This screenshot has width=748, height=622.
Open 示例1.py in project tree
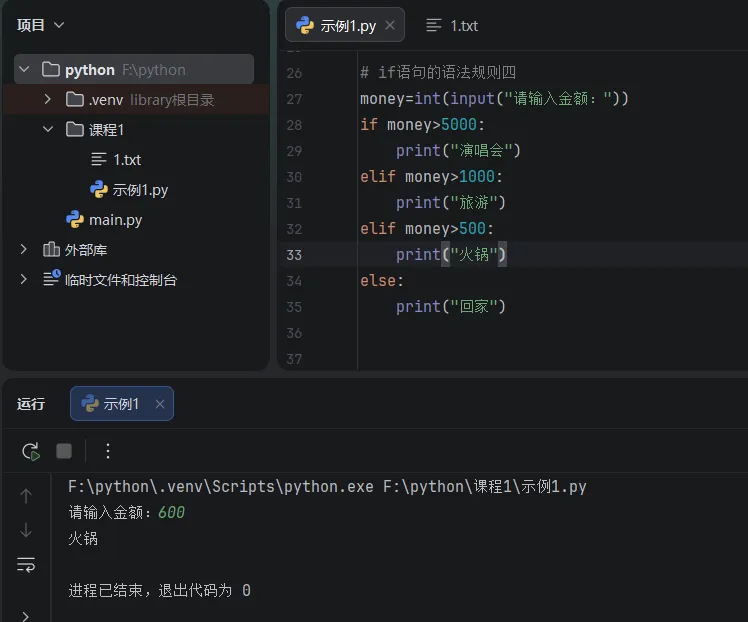pos(129,189)
